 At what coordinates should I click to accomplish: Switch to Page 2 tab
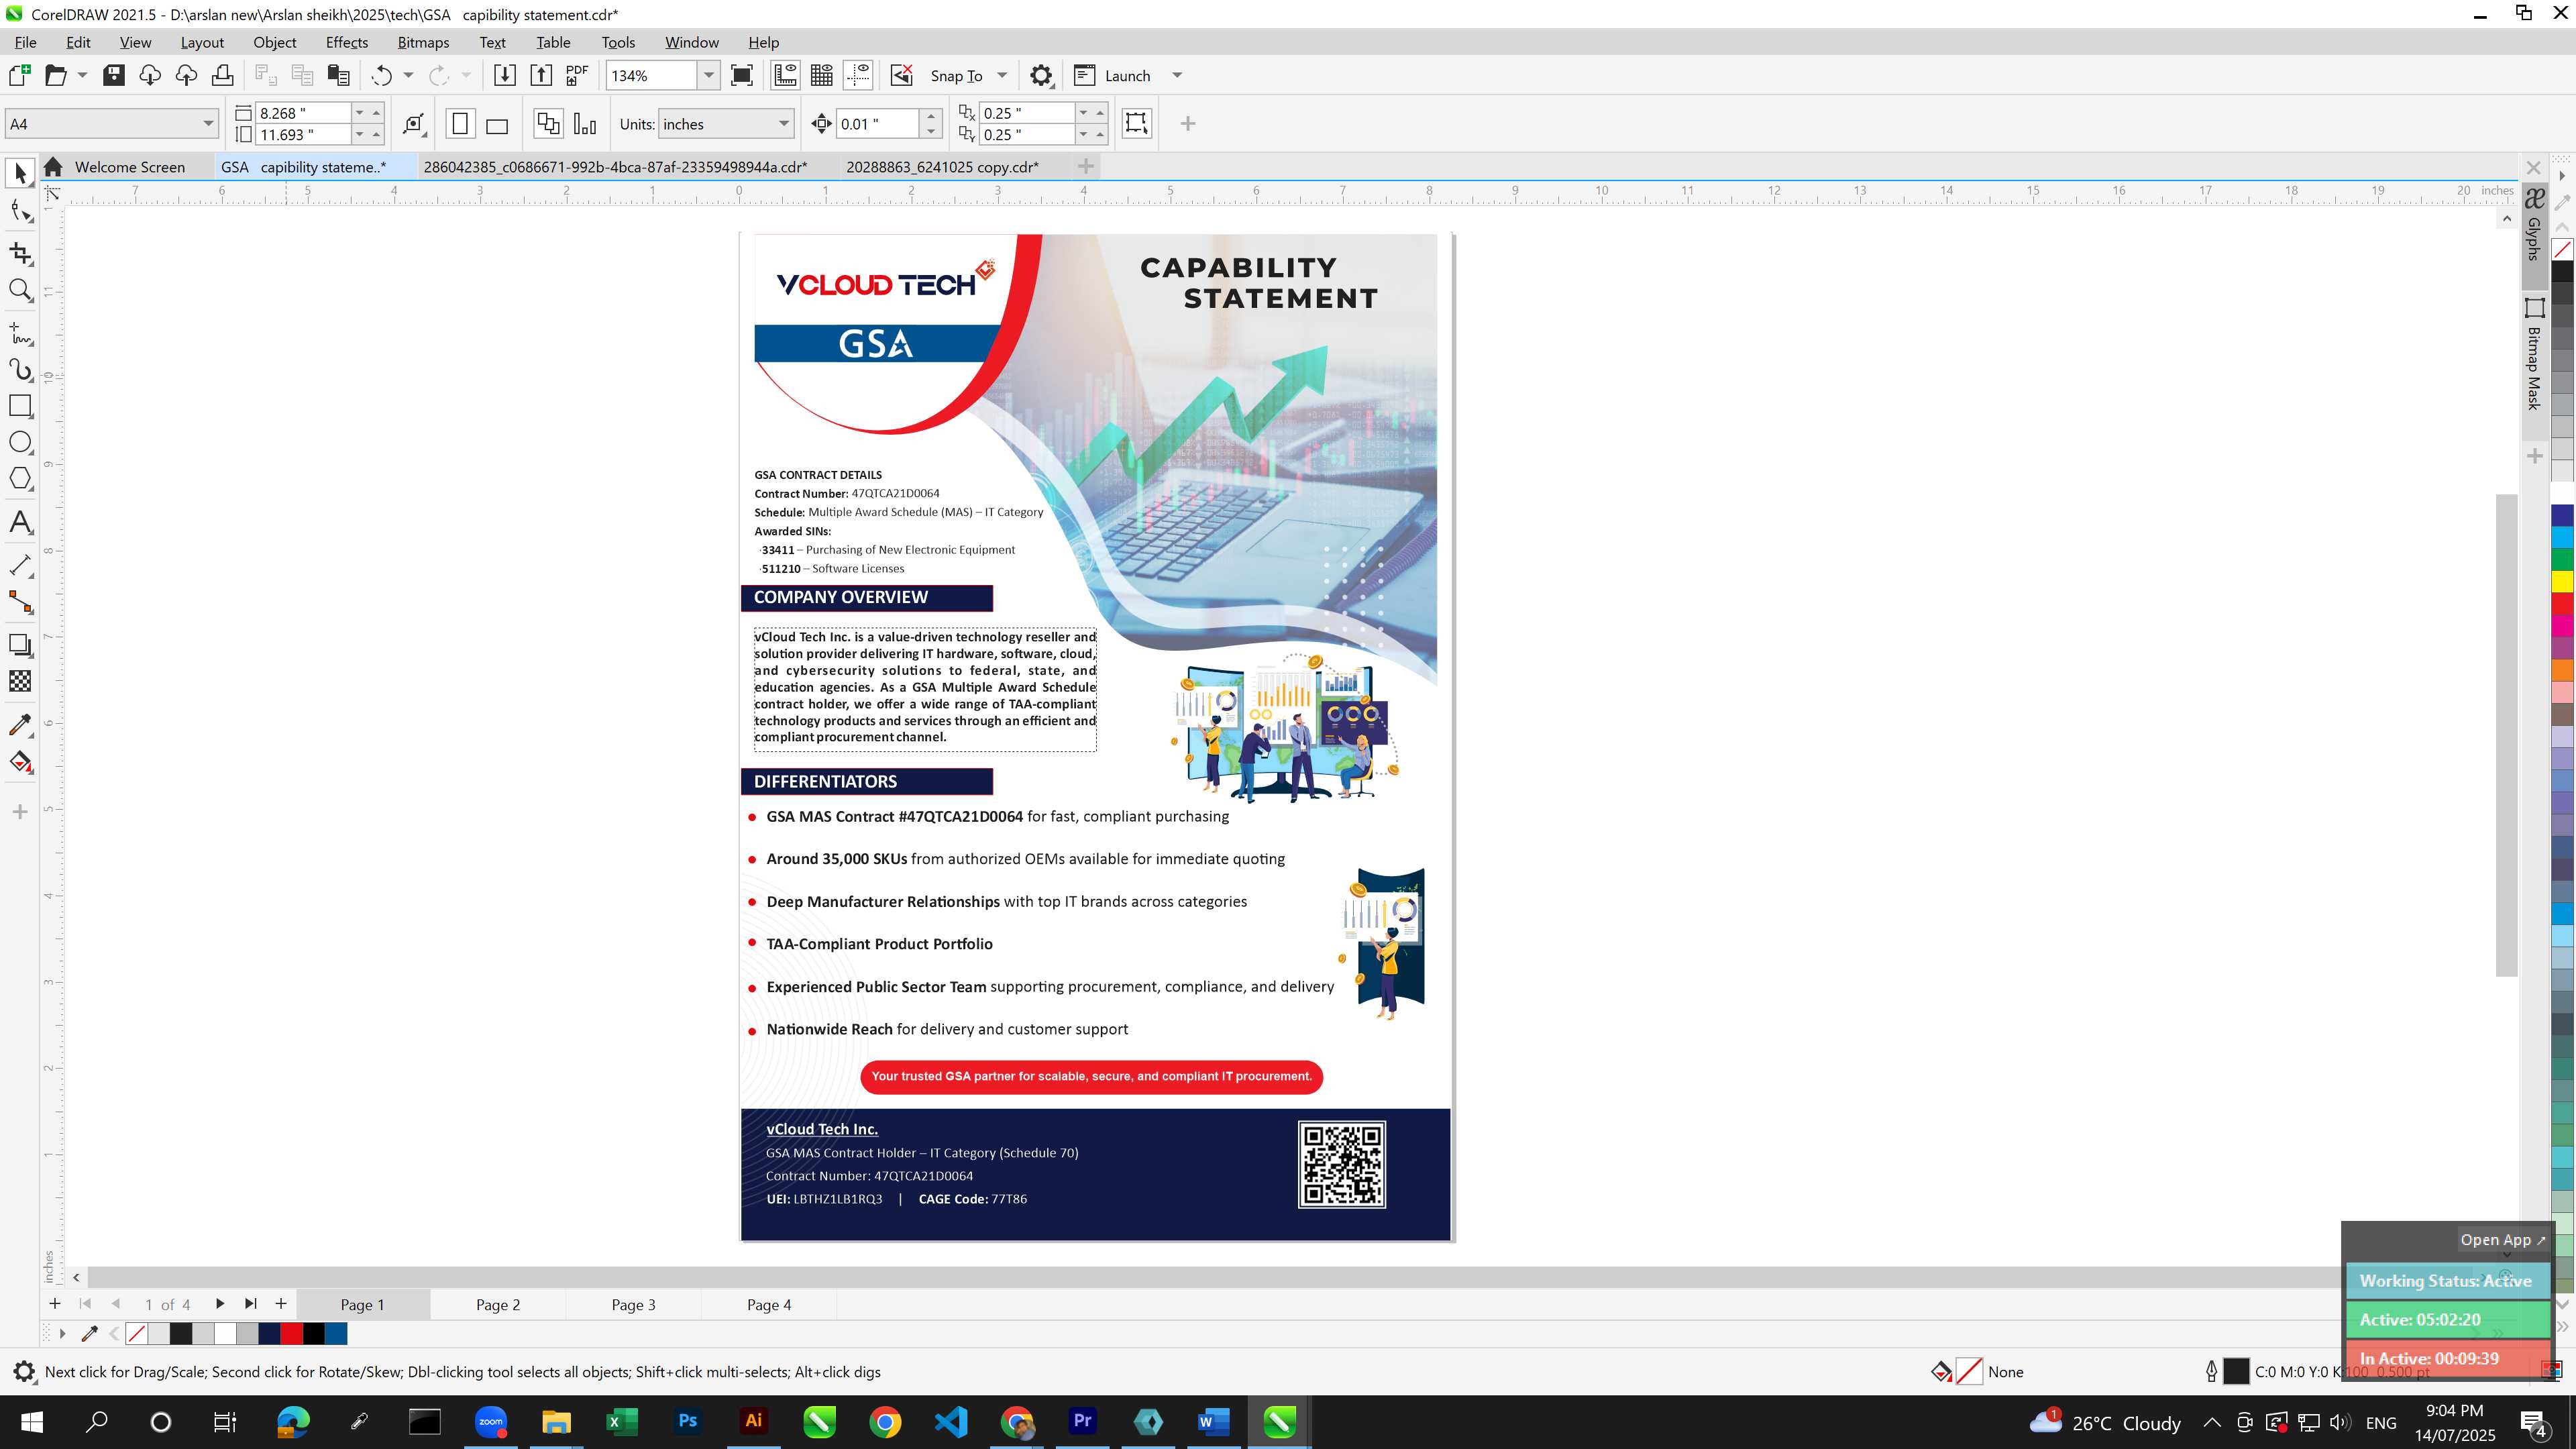tap(498, 1304)
